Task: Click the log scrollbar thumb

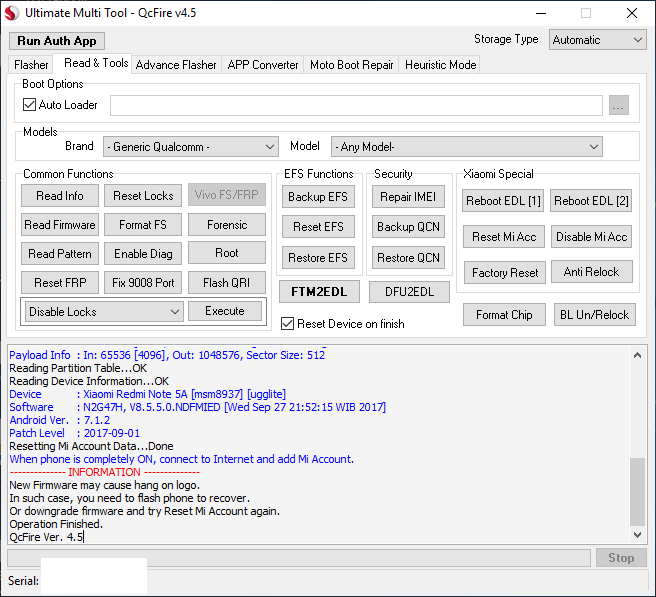Action: click(637, 492)
